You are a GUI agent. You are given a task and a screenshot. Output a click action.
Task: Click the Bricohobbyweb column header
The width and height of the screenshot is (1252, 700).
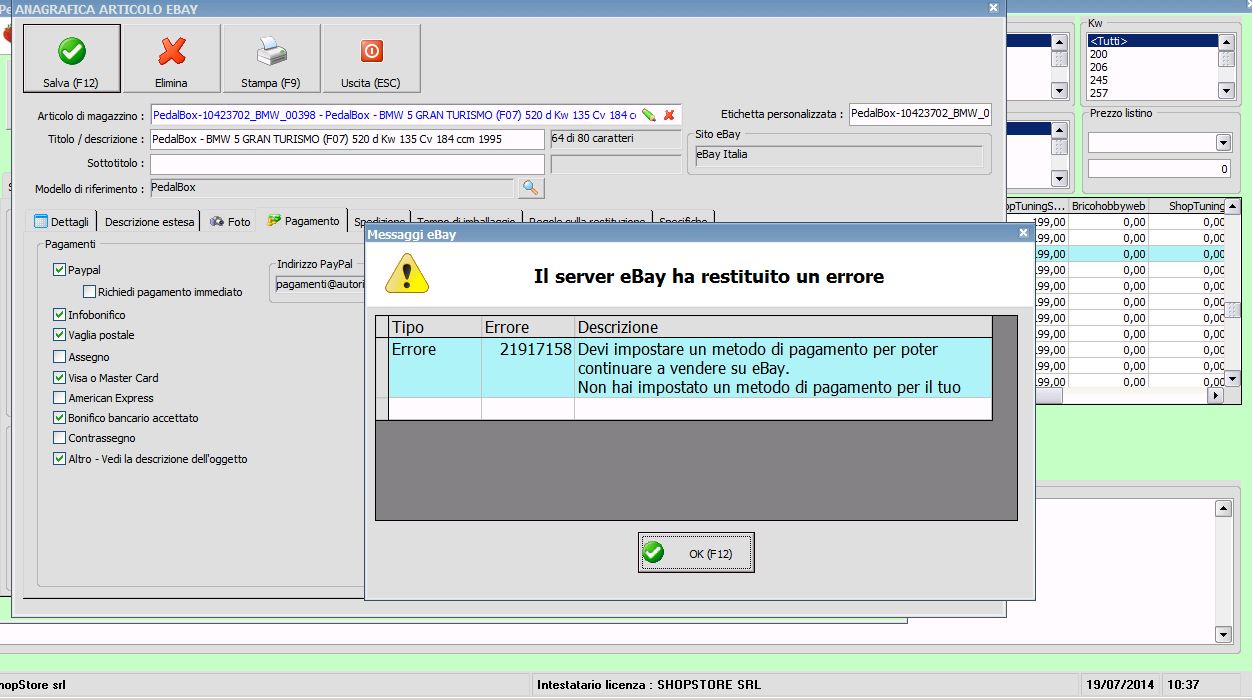(1108, 205)
